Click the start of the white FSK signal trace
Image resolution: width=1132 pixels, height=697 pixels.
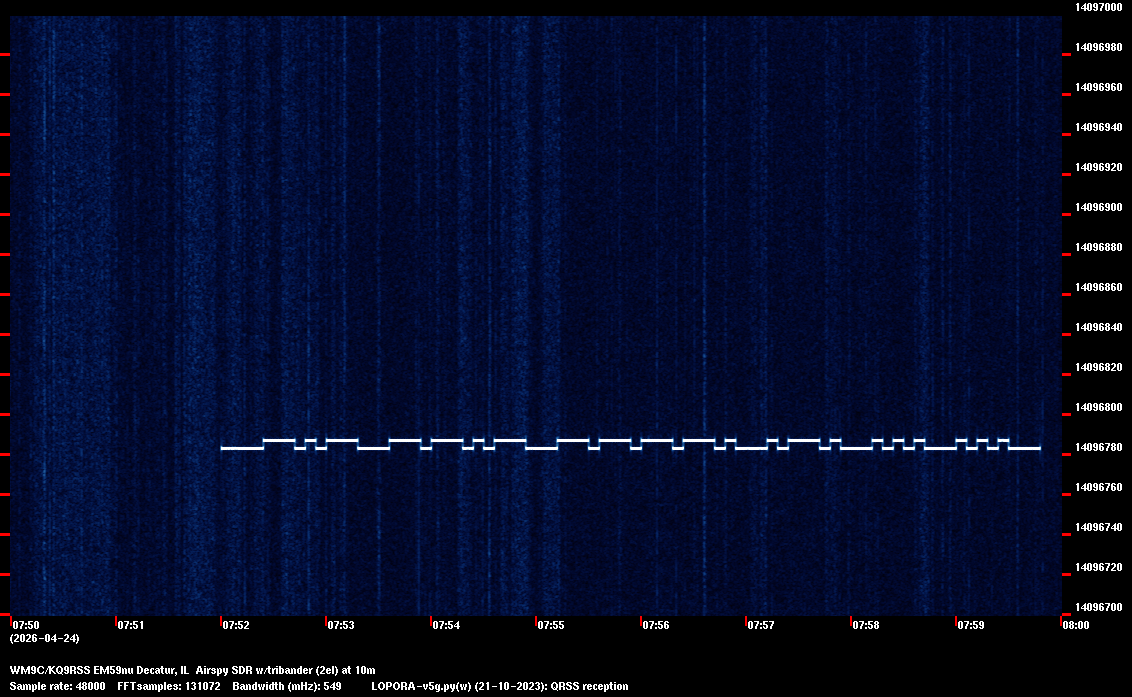(222, 449)
